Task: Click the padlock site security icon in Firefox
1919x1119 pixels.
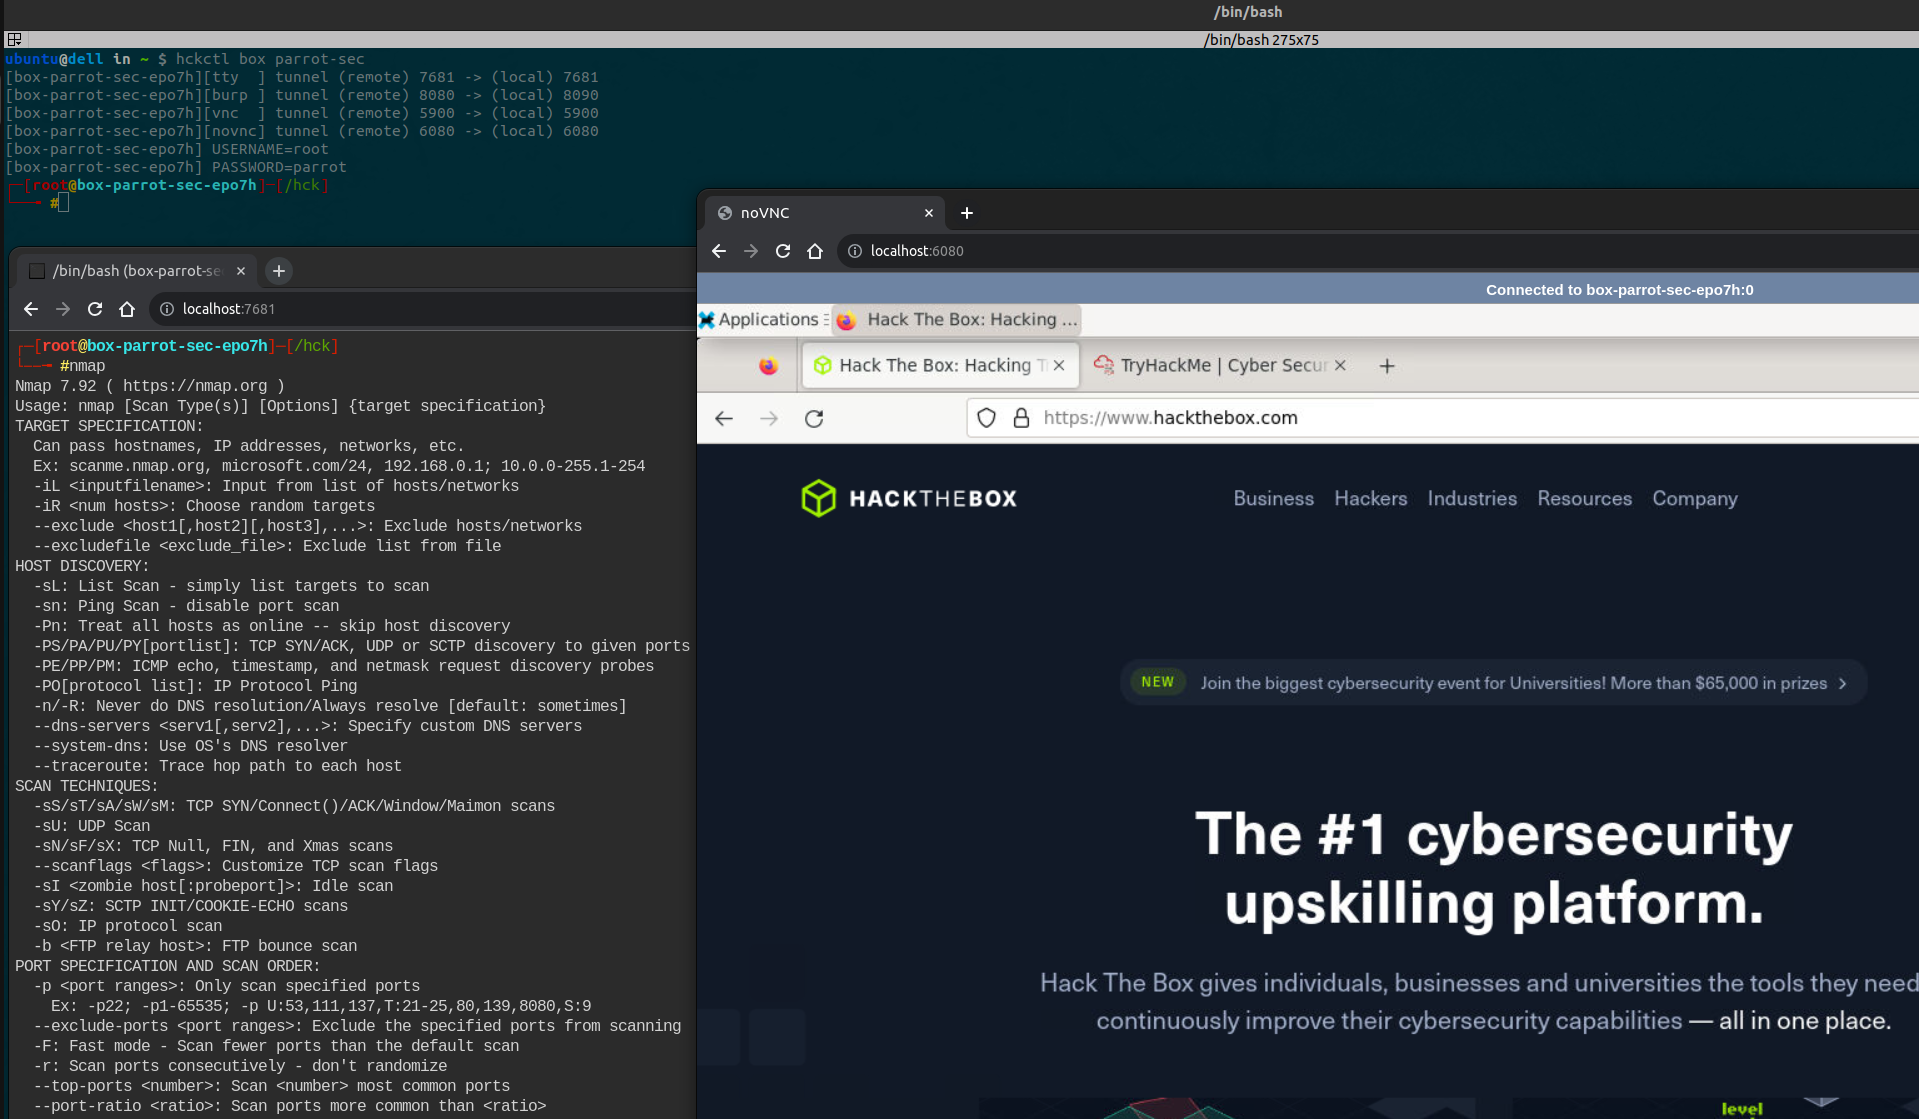Action: click(1021, 418)
